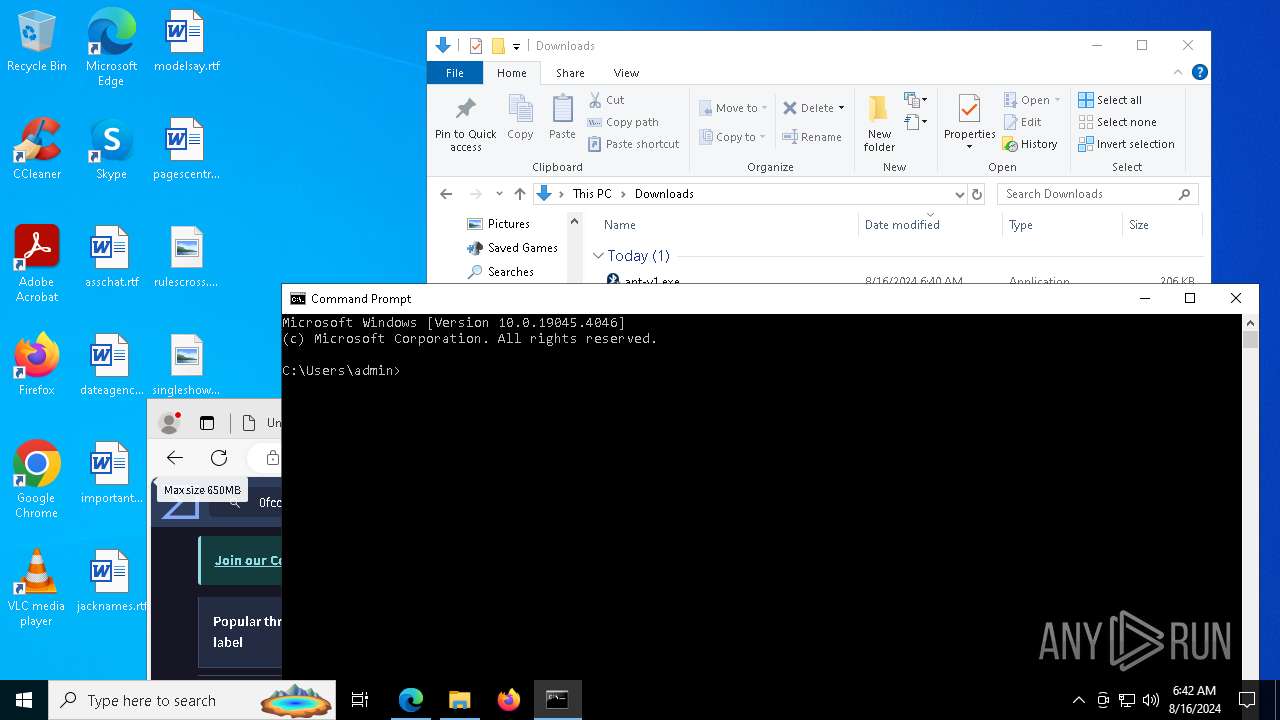This screenshot has height=720, width=1280.
Task: Click Edit in the Open group
Action: [1022, 122]
